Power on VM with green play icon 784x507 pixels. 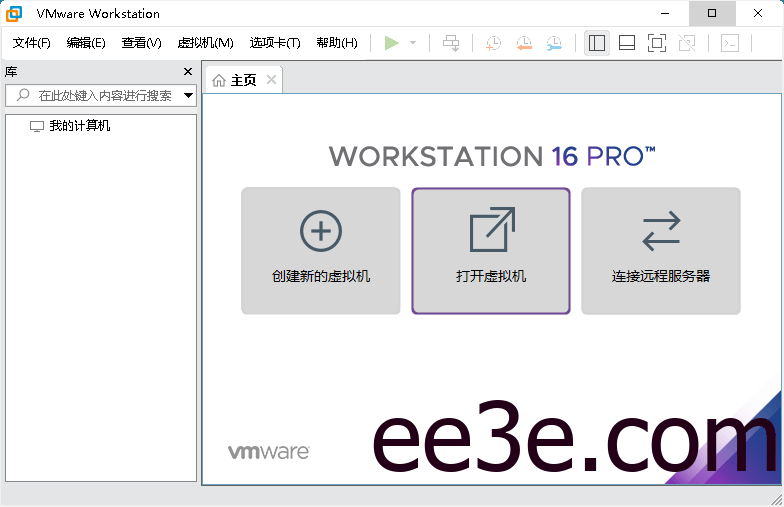(x=392, y=43)
